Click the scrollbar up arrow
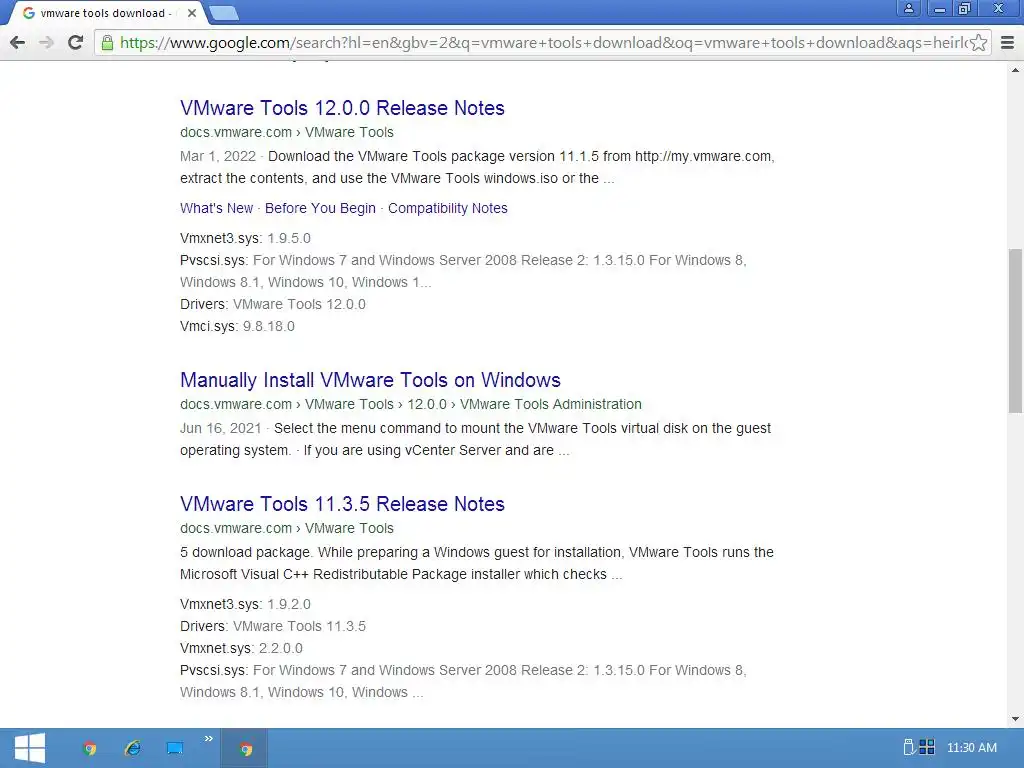Image resolution: width=1024 pixels, height=768 pixels. point(1015,70)
